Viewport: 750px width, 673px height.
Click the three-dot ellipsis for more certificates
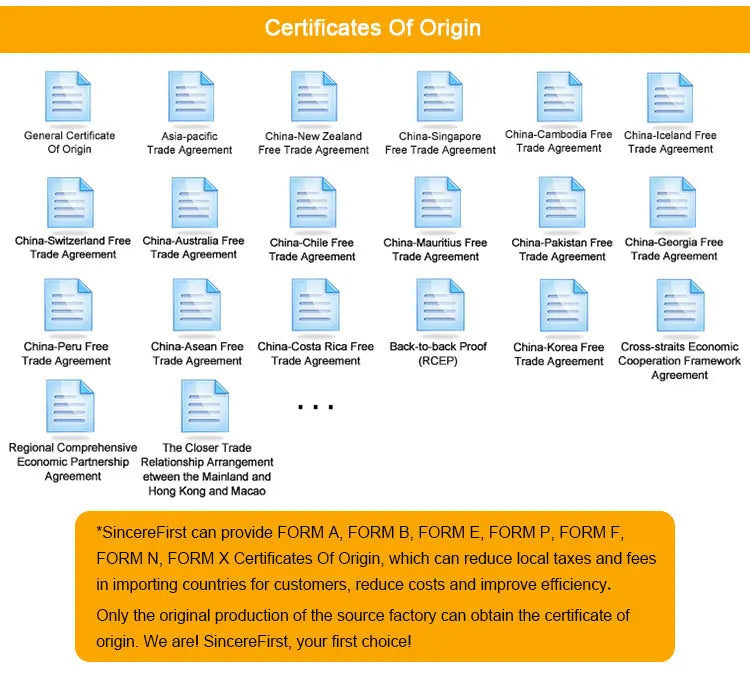pos(315,407)
